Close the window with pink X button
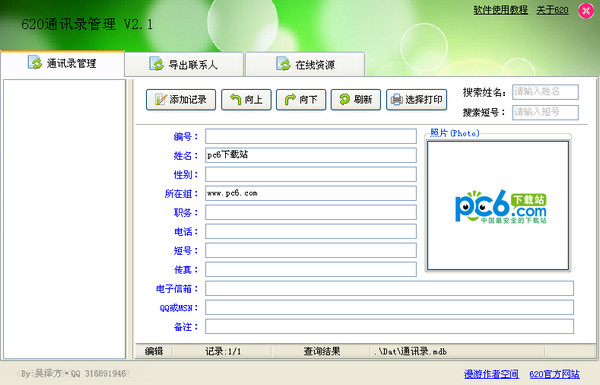600x385 pixels. (x=586, y=11)
